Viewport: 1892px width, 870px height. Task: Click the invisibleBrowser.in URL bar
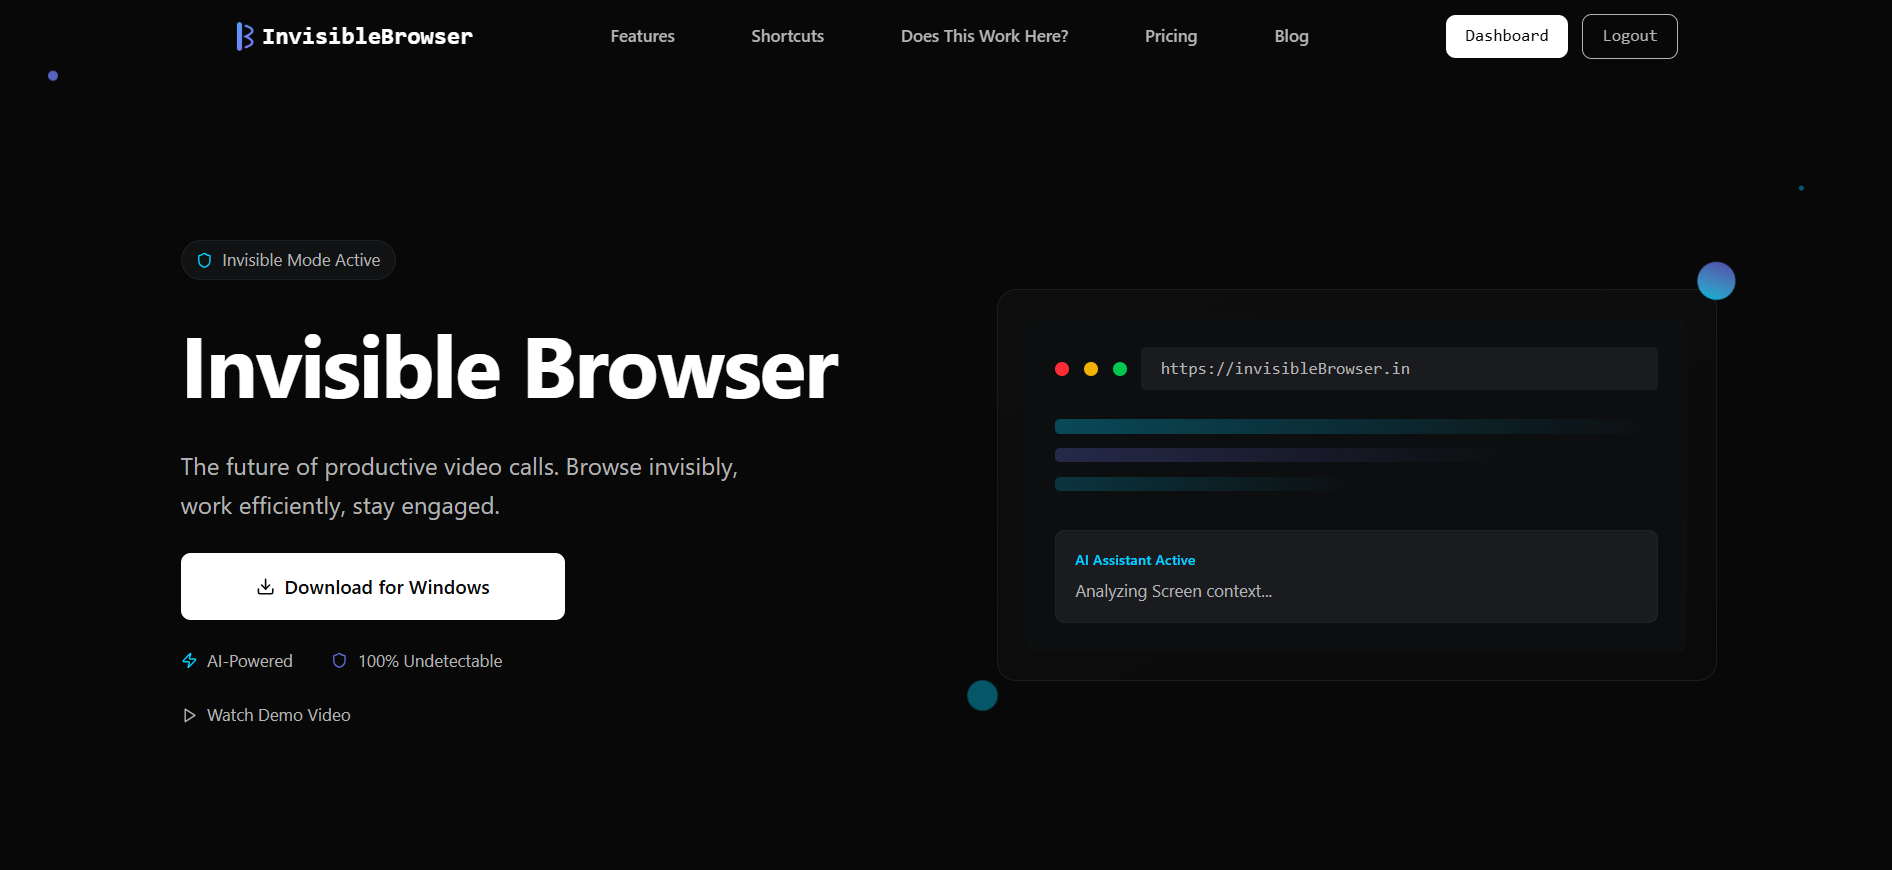click(1399, 368)
